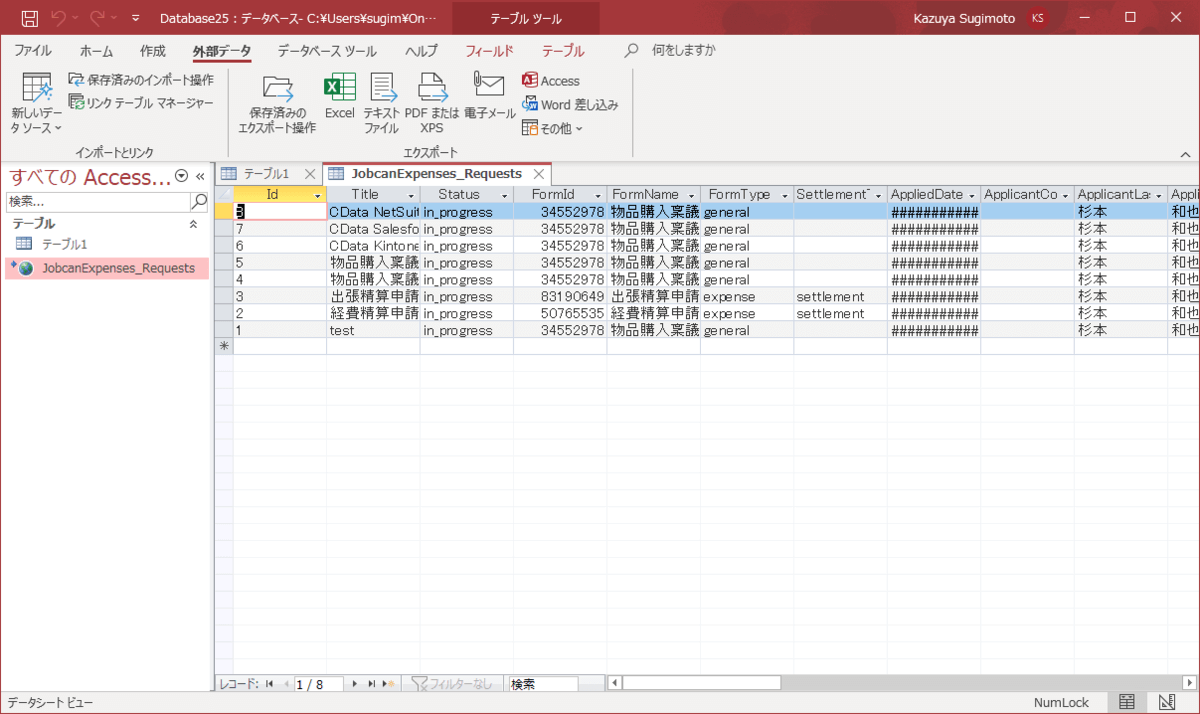Screen dimensions: 1200x714
Task: Open the 新しいデータソース menu
Action: pos(37,104)
